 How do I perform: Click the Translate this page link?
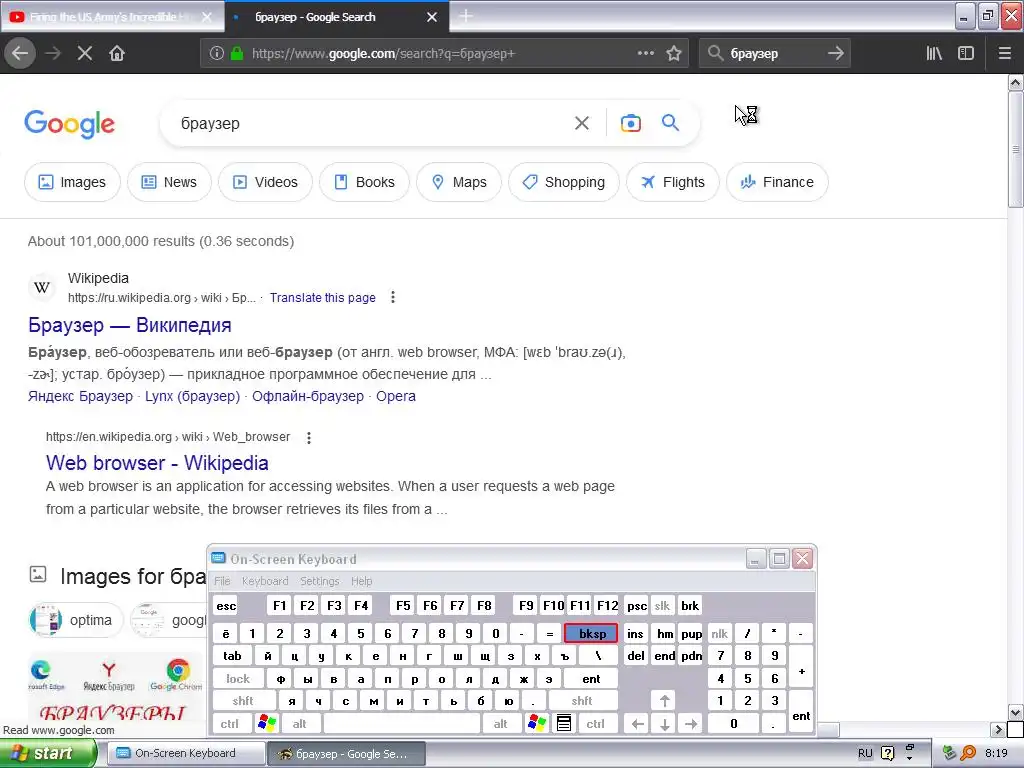pos(323,298)
